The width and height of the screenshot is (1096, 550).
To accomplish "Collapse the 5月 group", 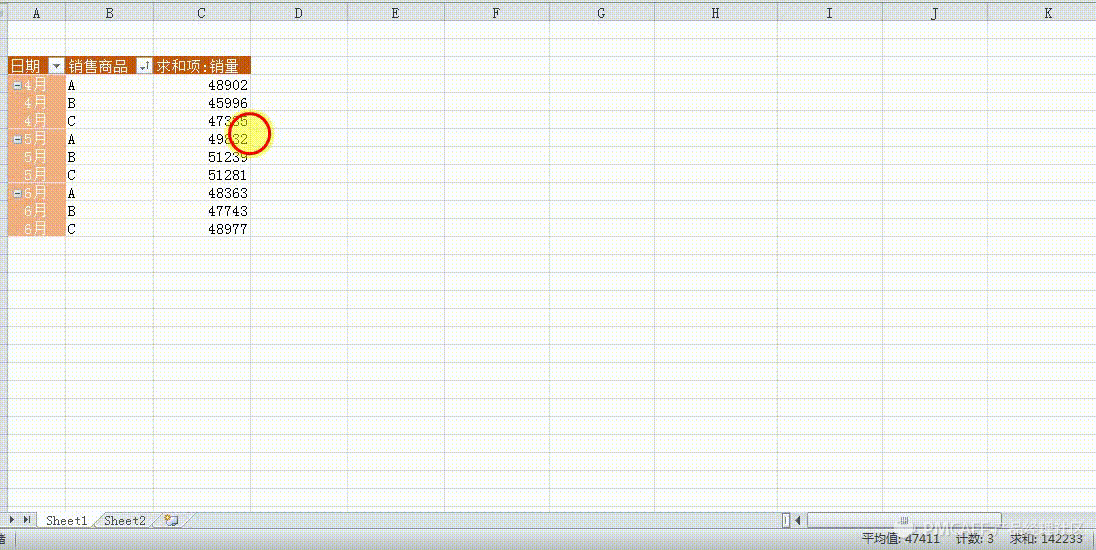I will coord(17,139).
